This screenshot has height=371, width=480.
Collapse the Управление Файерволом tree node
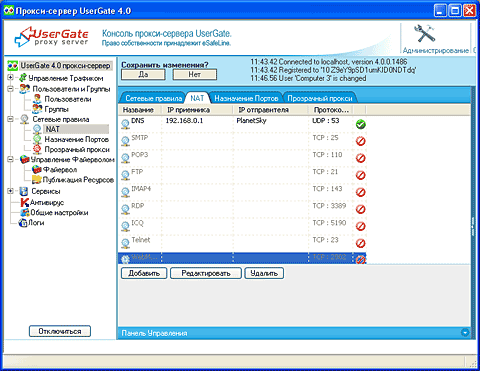(10, 159)
